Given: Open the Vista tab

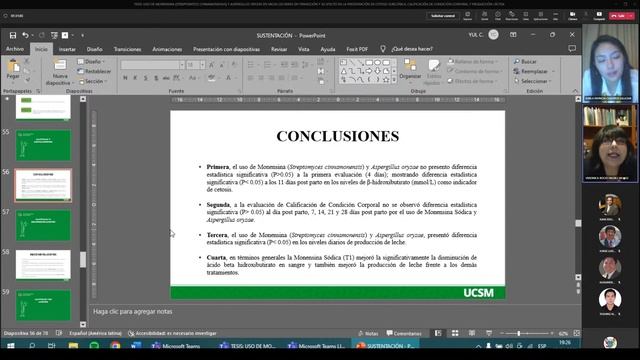Looking at the screenshot, I should [x=304, y=49].
